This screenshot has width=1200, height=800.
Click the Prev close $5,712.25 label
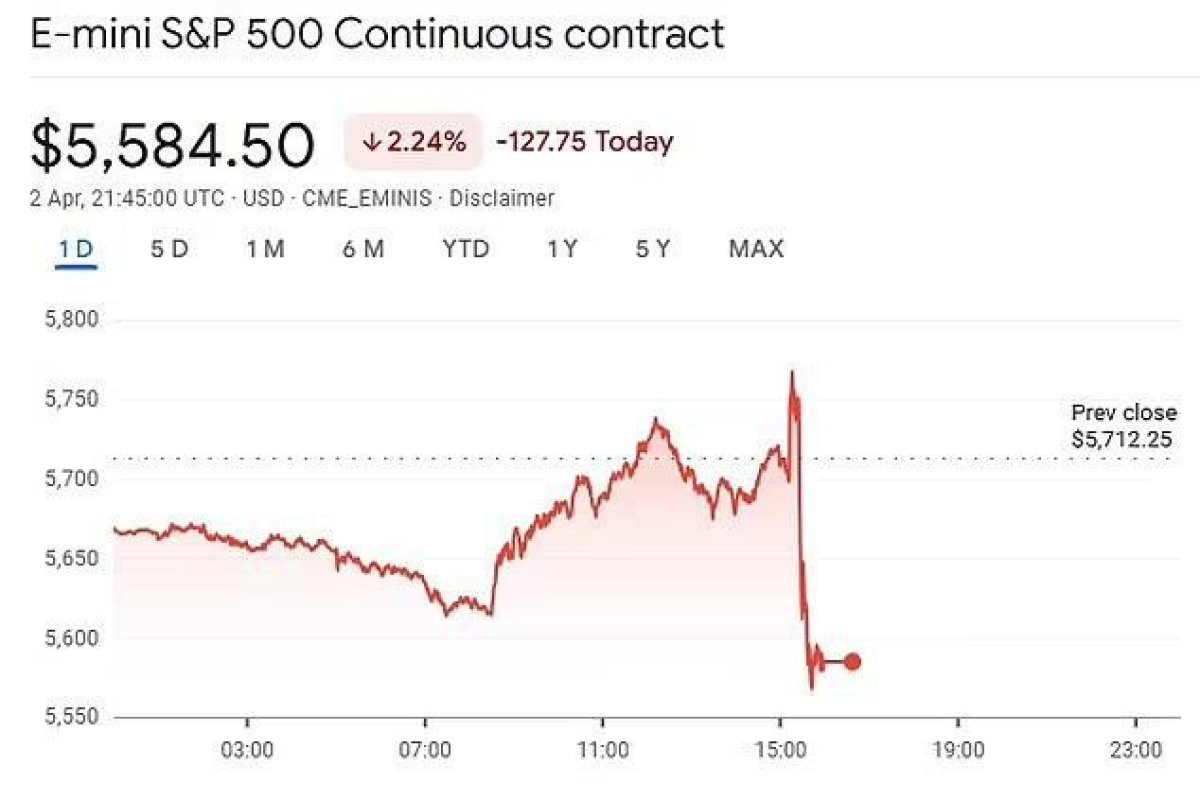tap(1123, 426)
